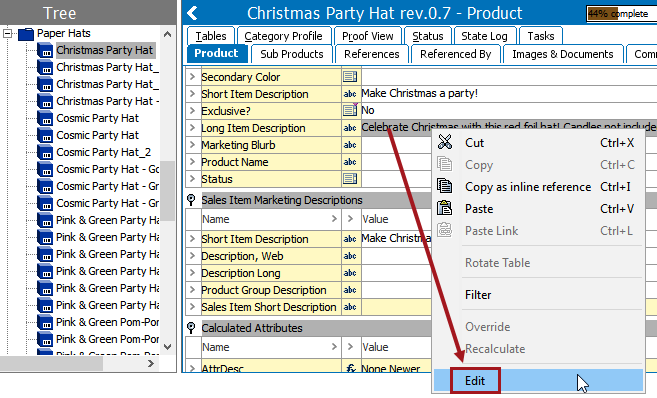Expand the Marketing Blurb row chevron
657x398 pixels.
[192, 145]
